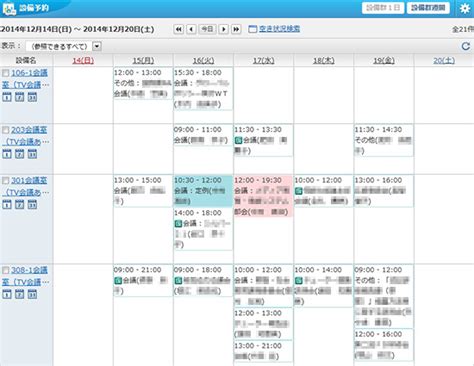Screen dimensions: 474x366
Task: Open the teal 10:30 - 12:00 booking
Action: pyautogui.click(x=203, y=191)
